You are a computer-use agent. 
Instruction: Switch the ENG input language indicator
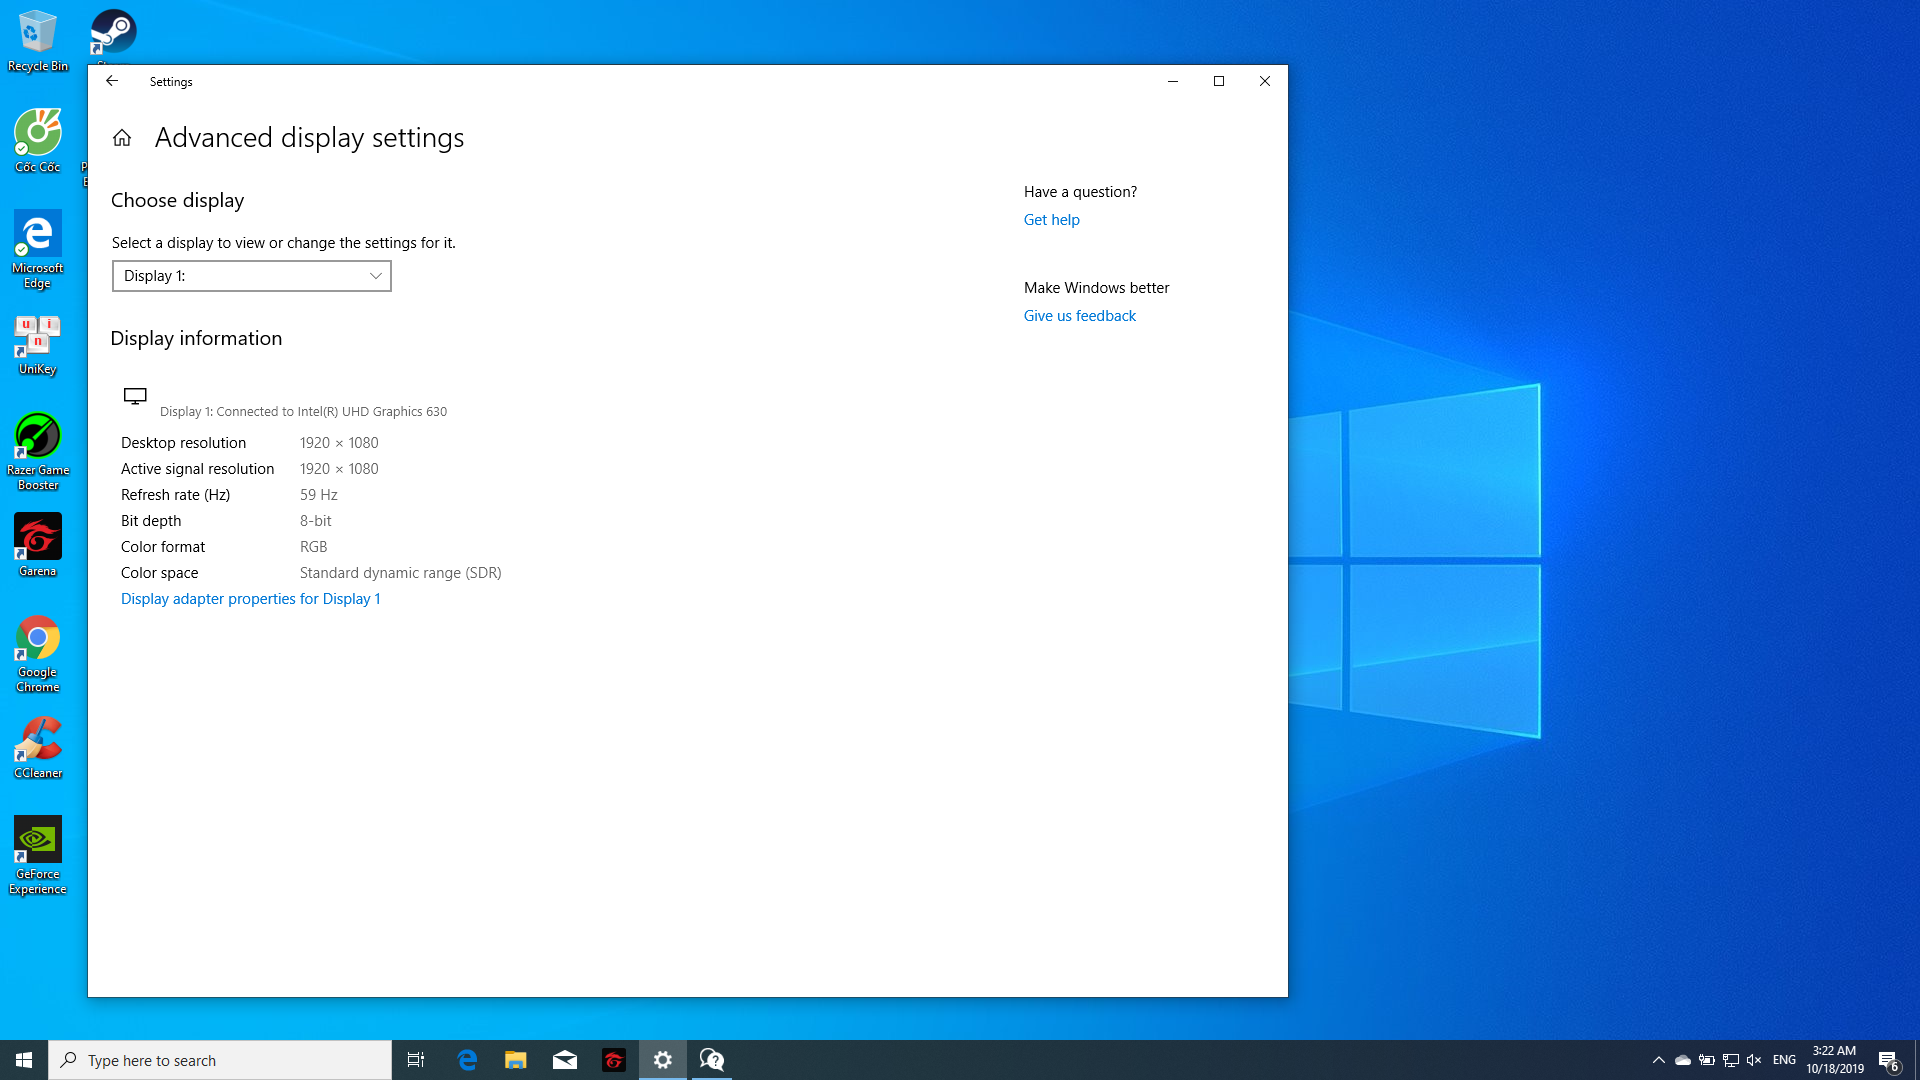click(1784, 1060)
